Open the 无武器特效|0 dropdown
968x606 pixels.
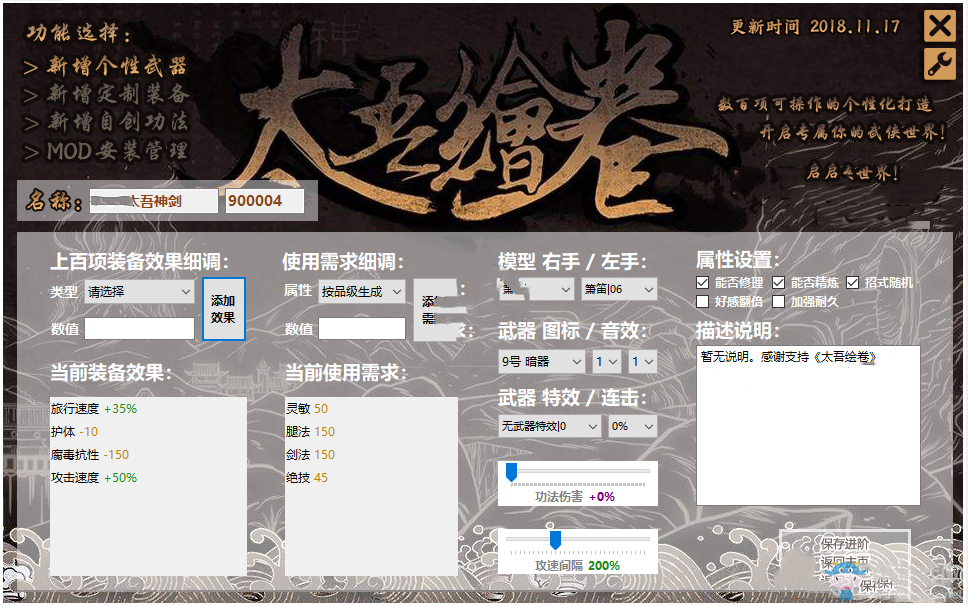click(549, 426)
